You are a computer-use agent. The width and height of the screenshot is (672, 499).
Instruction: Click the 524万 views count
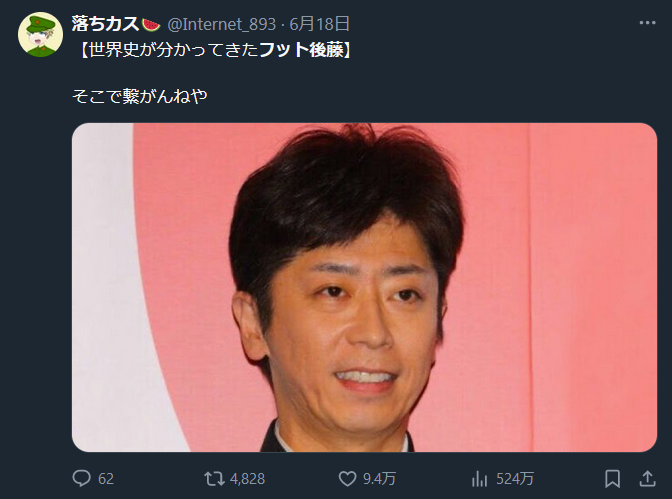click(x=515, y=478)
